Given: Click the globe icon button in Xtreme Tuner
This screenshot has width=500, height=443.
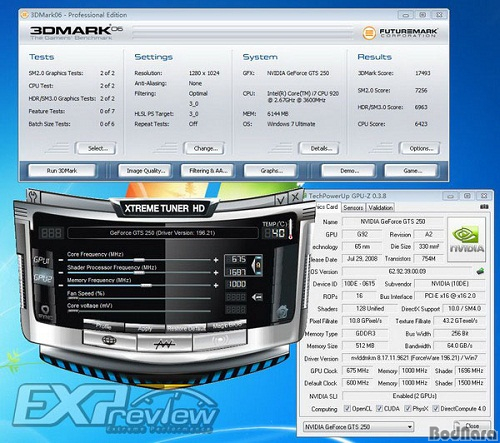Looking at the screenshot, I should (x=109, y=340).
